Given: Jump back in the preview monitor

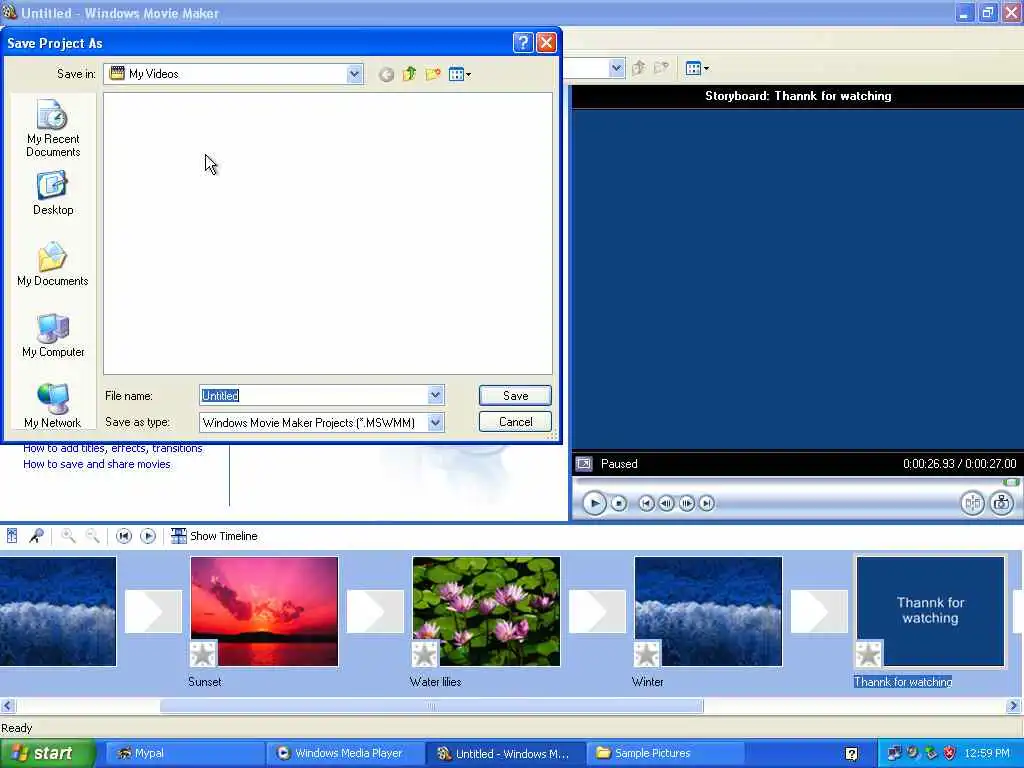Looking at the screenshot, I should point(646,504).
